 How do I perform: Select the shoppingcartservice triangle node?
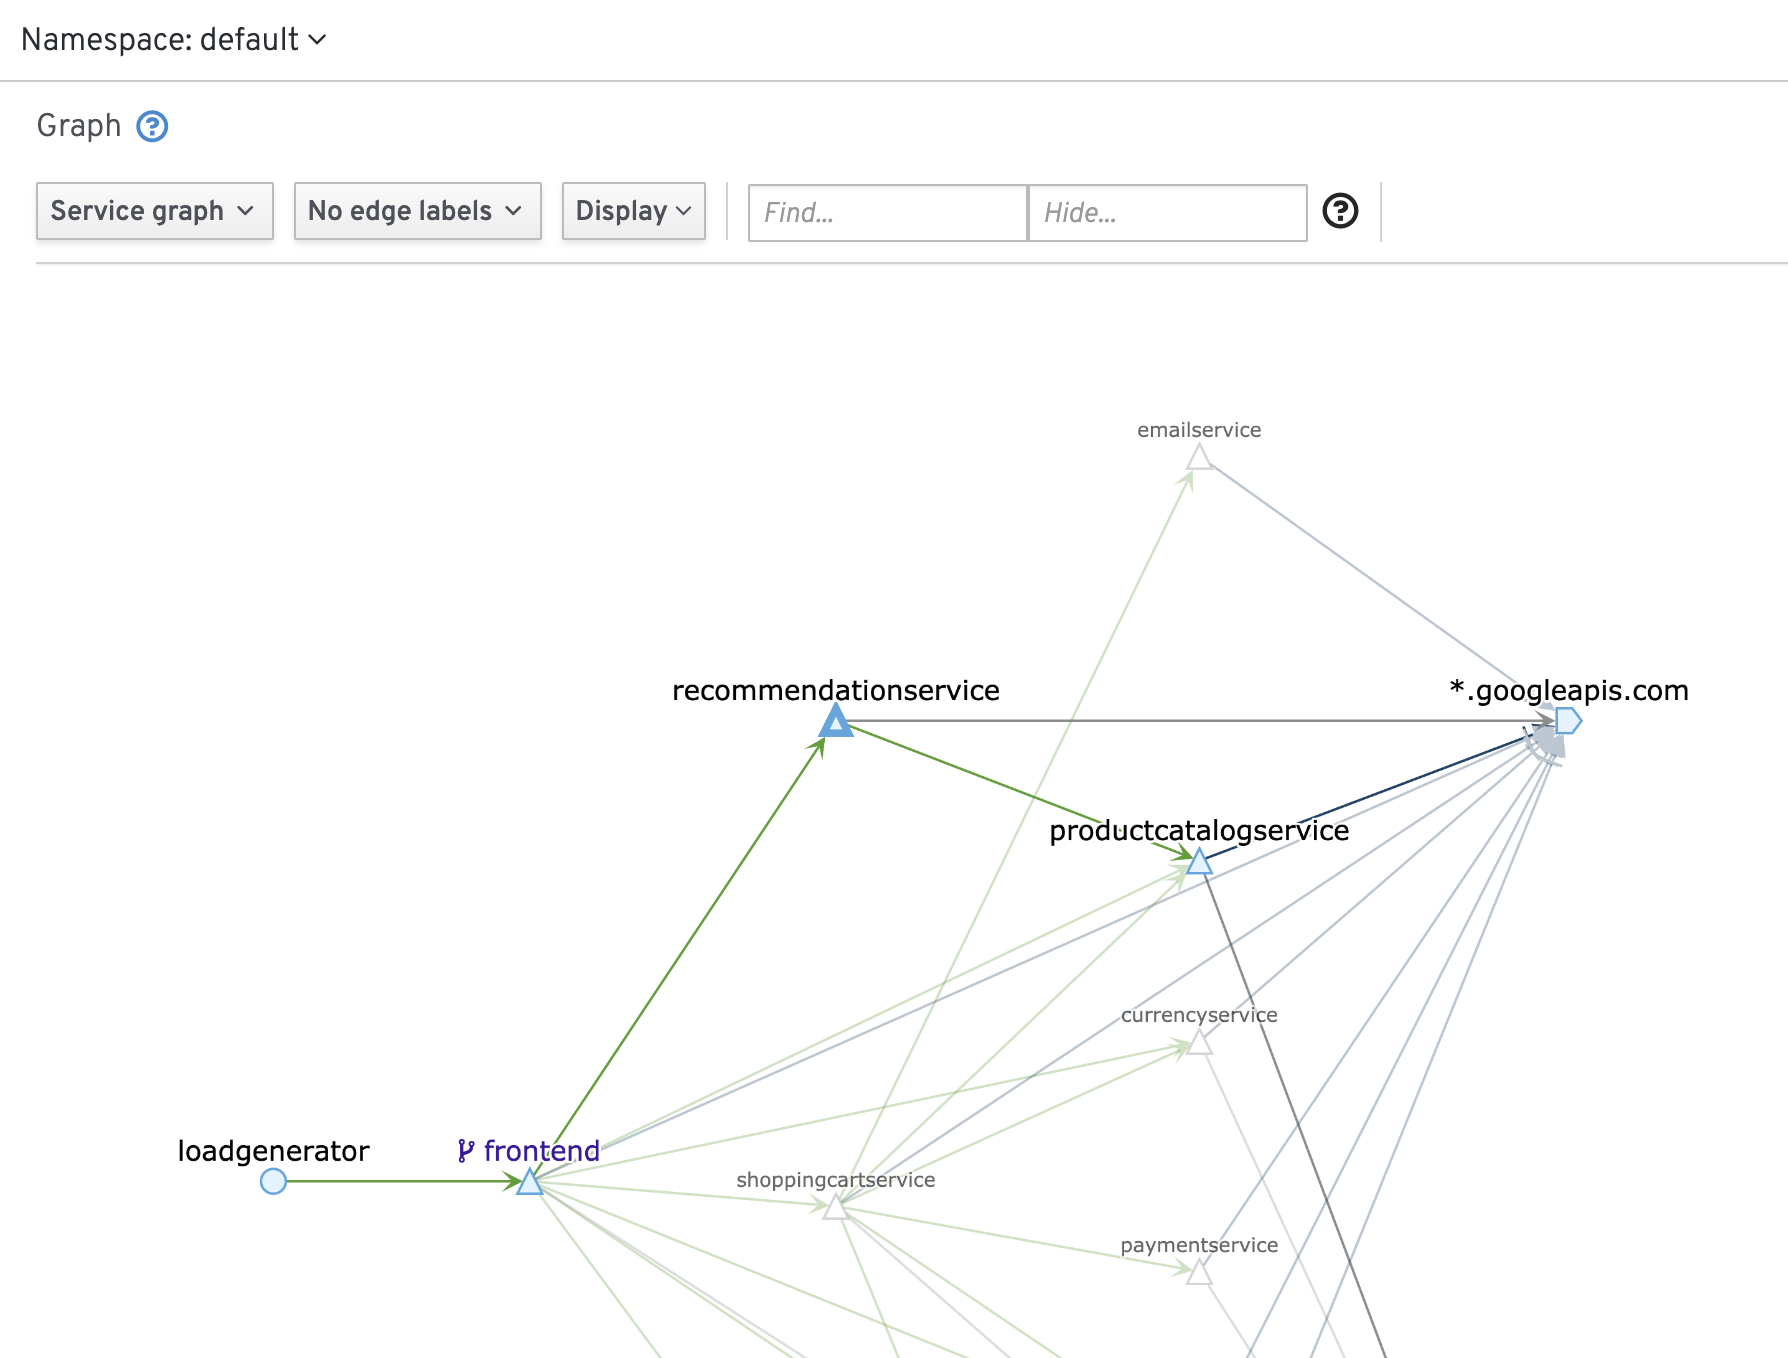pos(836,1207)
